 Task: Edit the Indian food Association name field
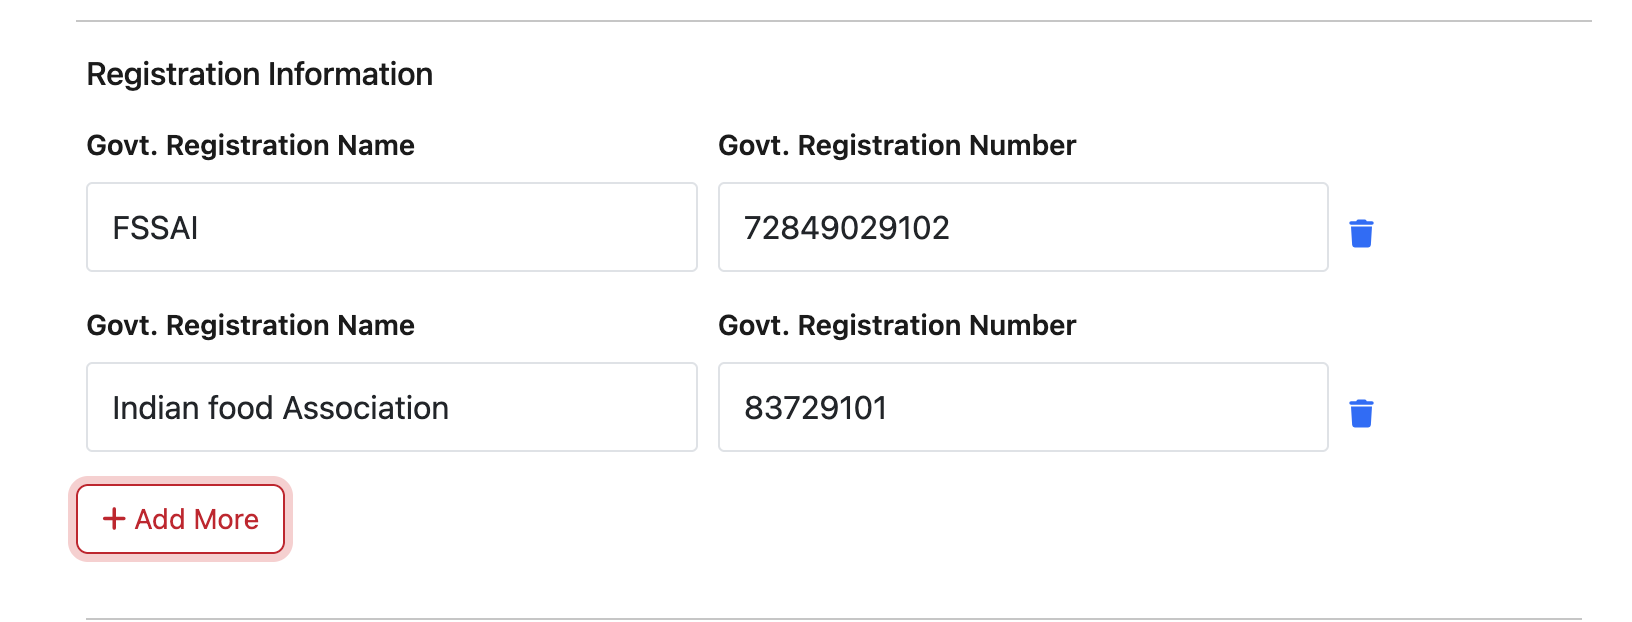coord(391,407)
